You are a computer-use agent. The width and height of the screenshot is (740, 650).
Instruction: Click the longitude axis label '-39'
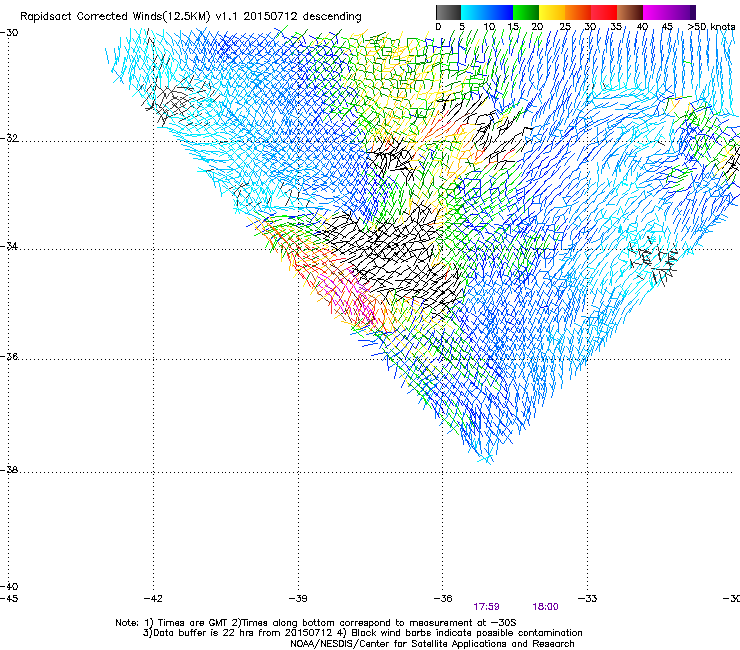point(298,599)
